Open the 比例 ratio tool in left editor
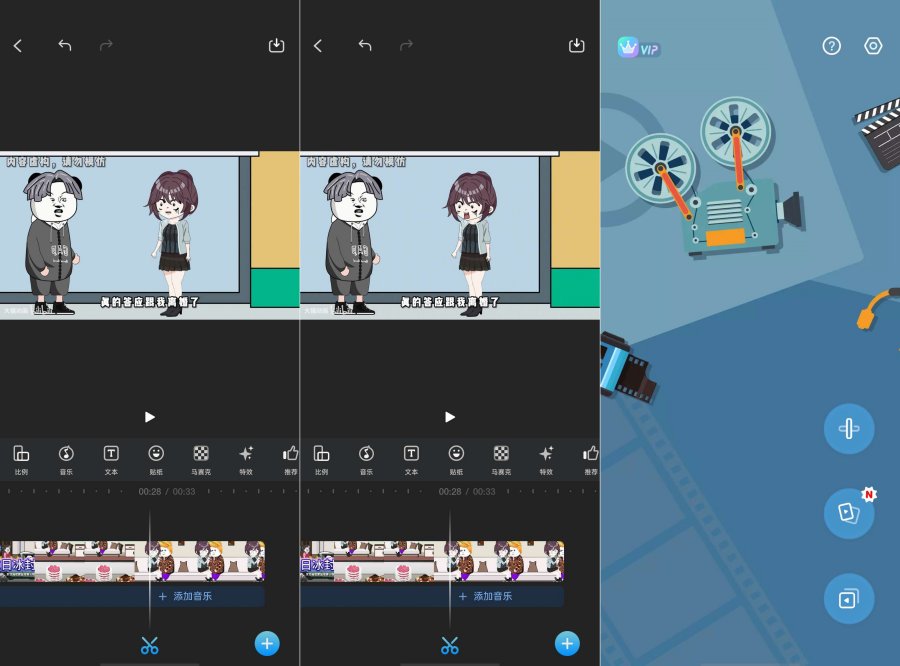 click(x=21, y=458)
